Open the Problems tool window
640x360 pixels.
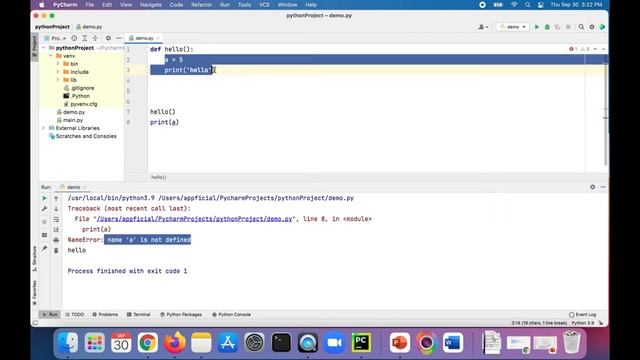105,315
